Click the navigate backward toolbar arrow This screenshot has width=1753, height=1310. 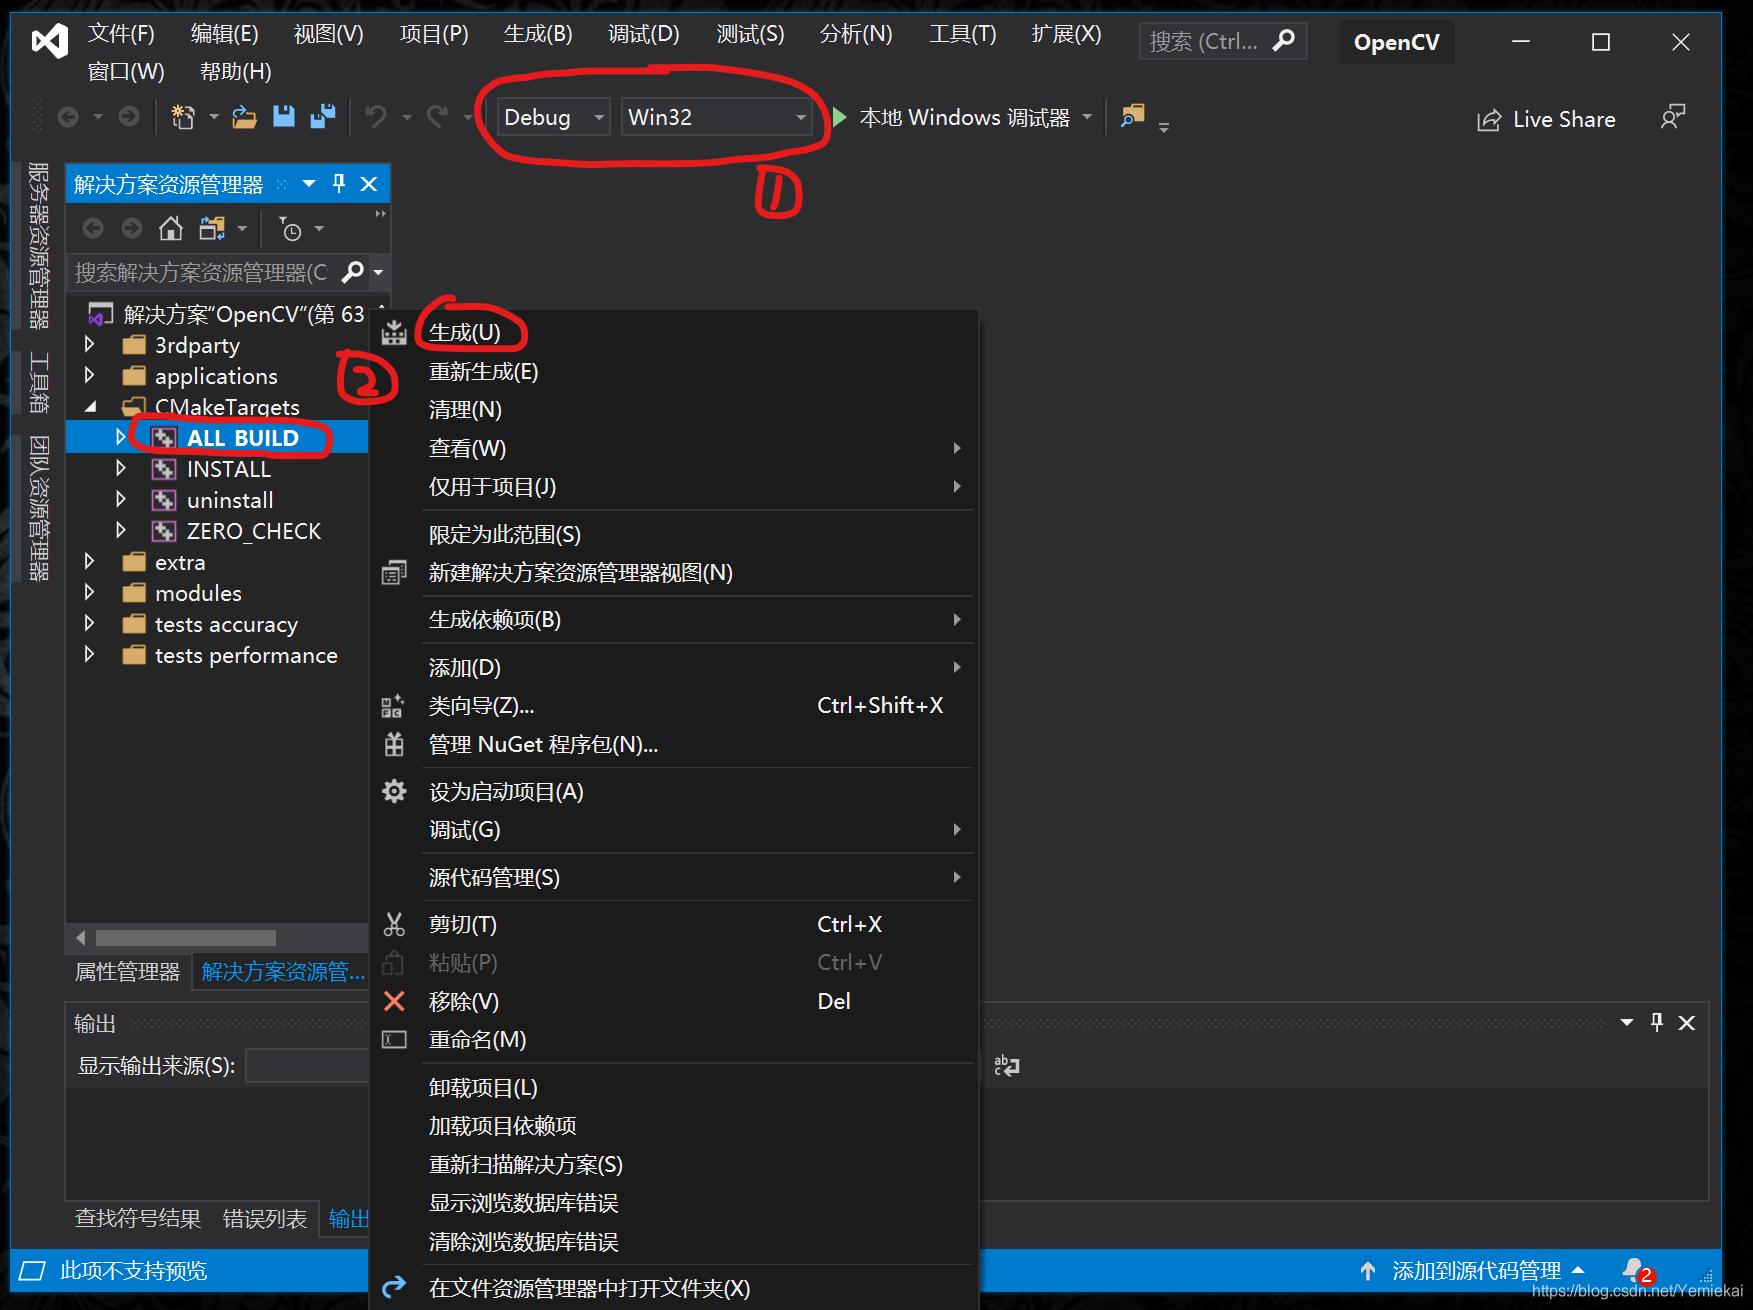pyautogui.click(x=68, y=117)
